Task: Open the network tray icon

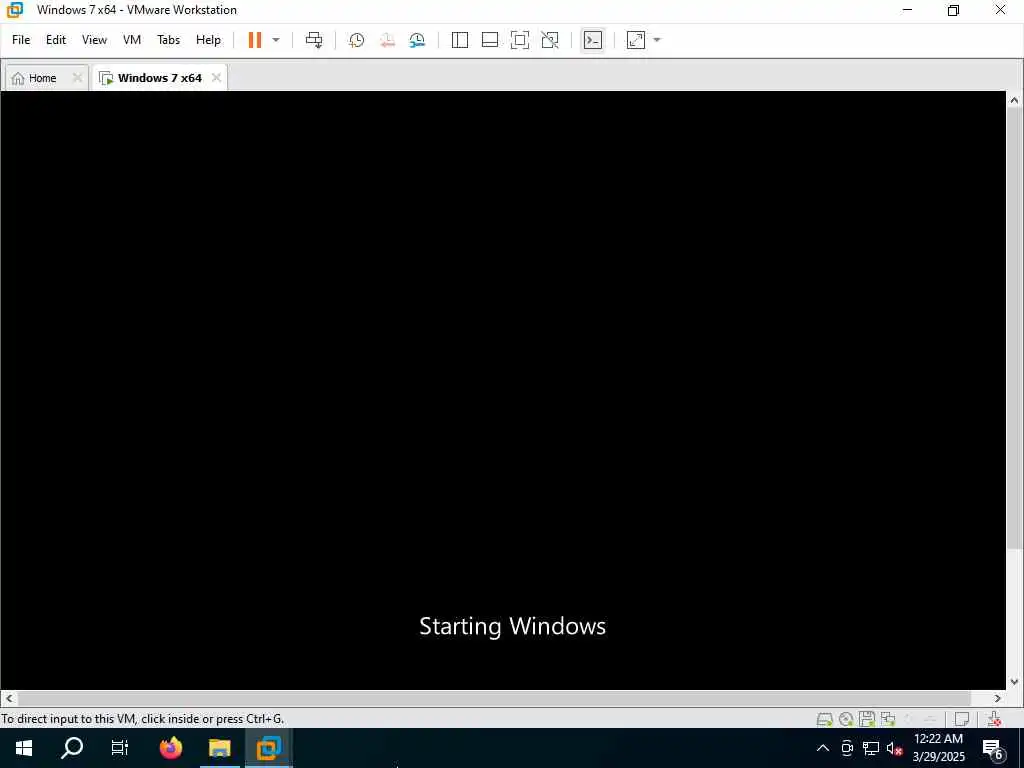Action: [871, 748]
